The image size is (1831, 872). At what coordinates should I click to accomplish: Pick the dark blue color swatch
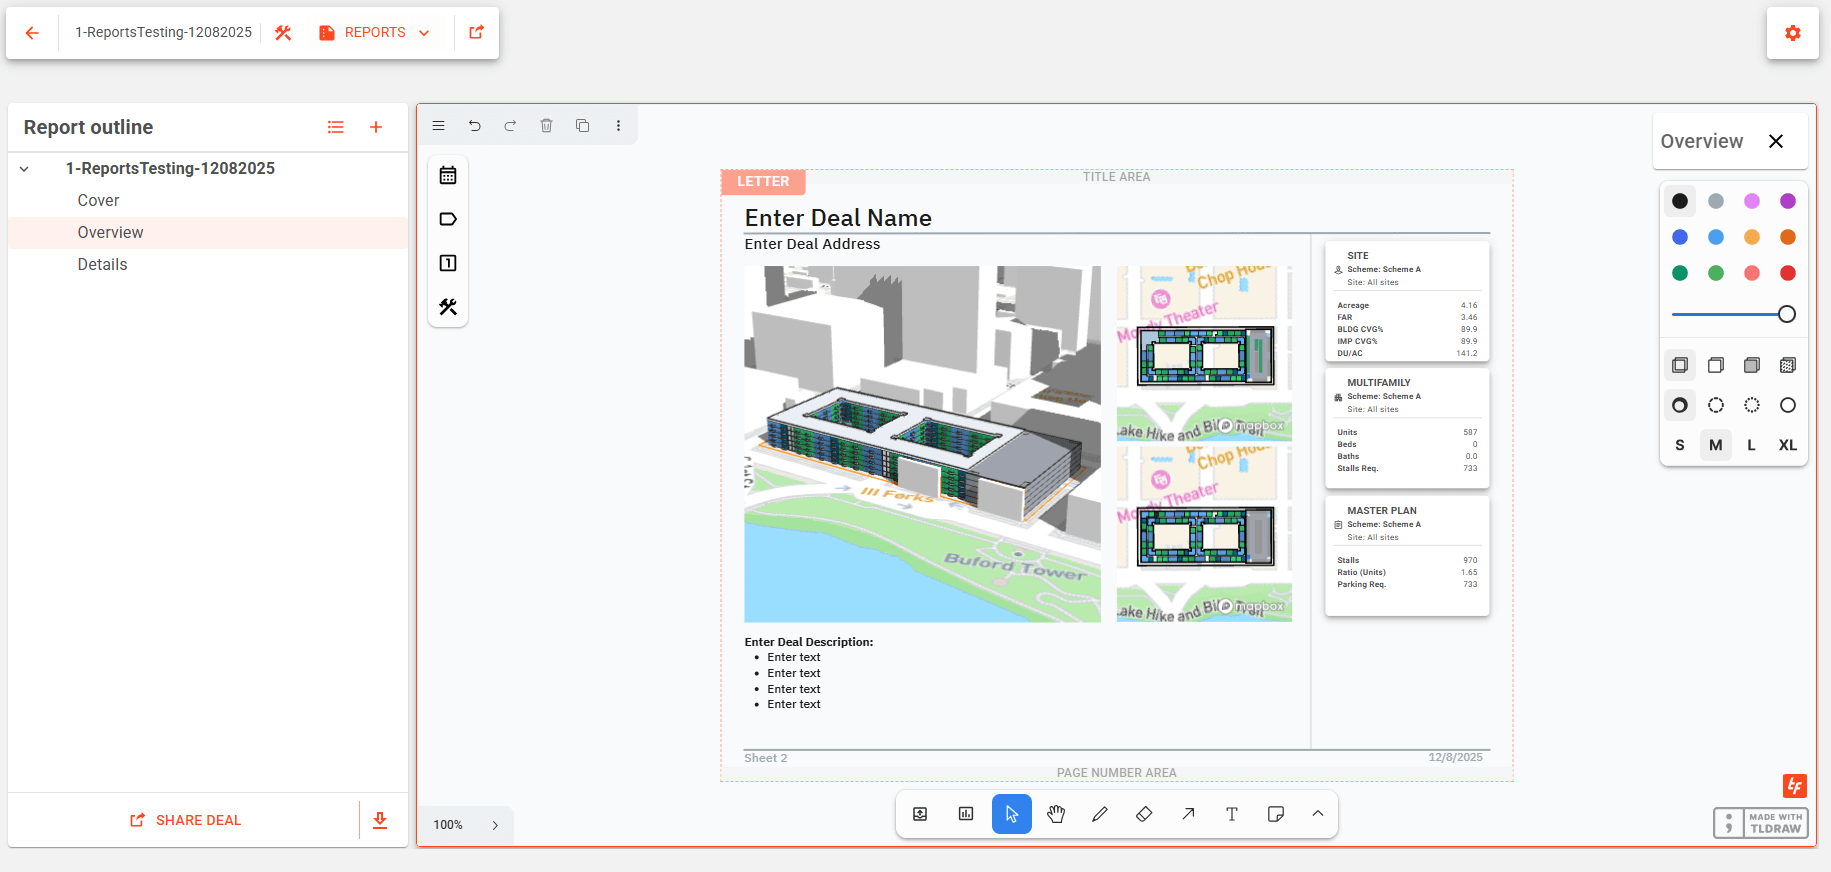pos(1680,237)
